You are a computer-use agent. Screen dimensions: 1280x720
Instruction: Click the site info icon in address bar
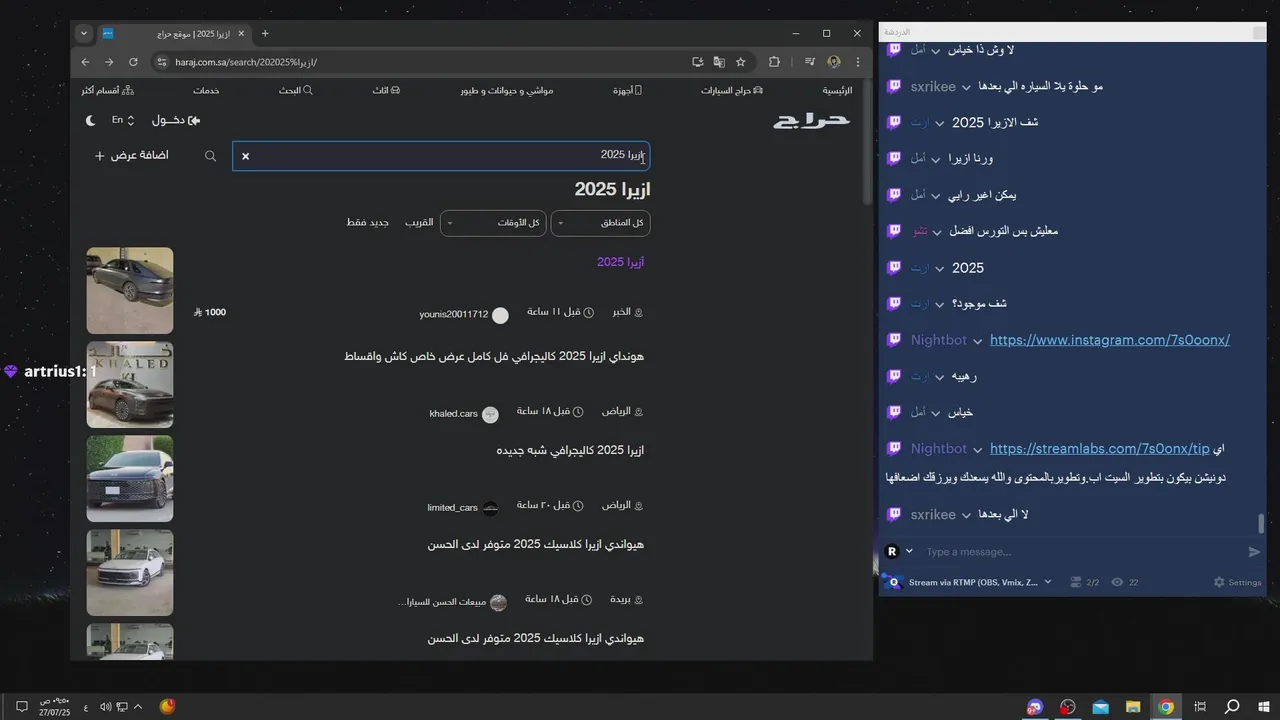pyautogui.click(x=162, y=62)
